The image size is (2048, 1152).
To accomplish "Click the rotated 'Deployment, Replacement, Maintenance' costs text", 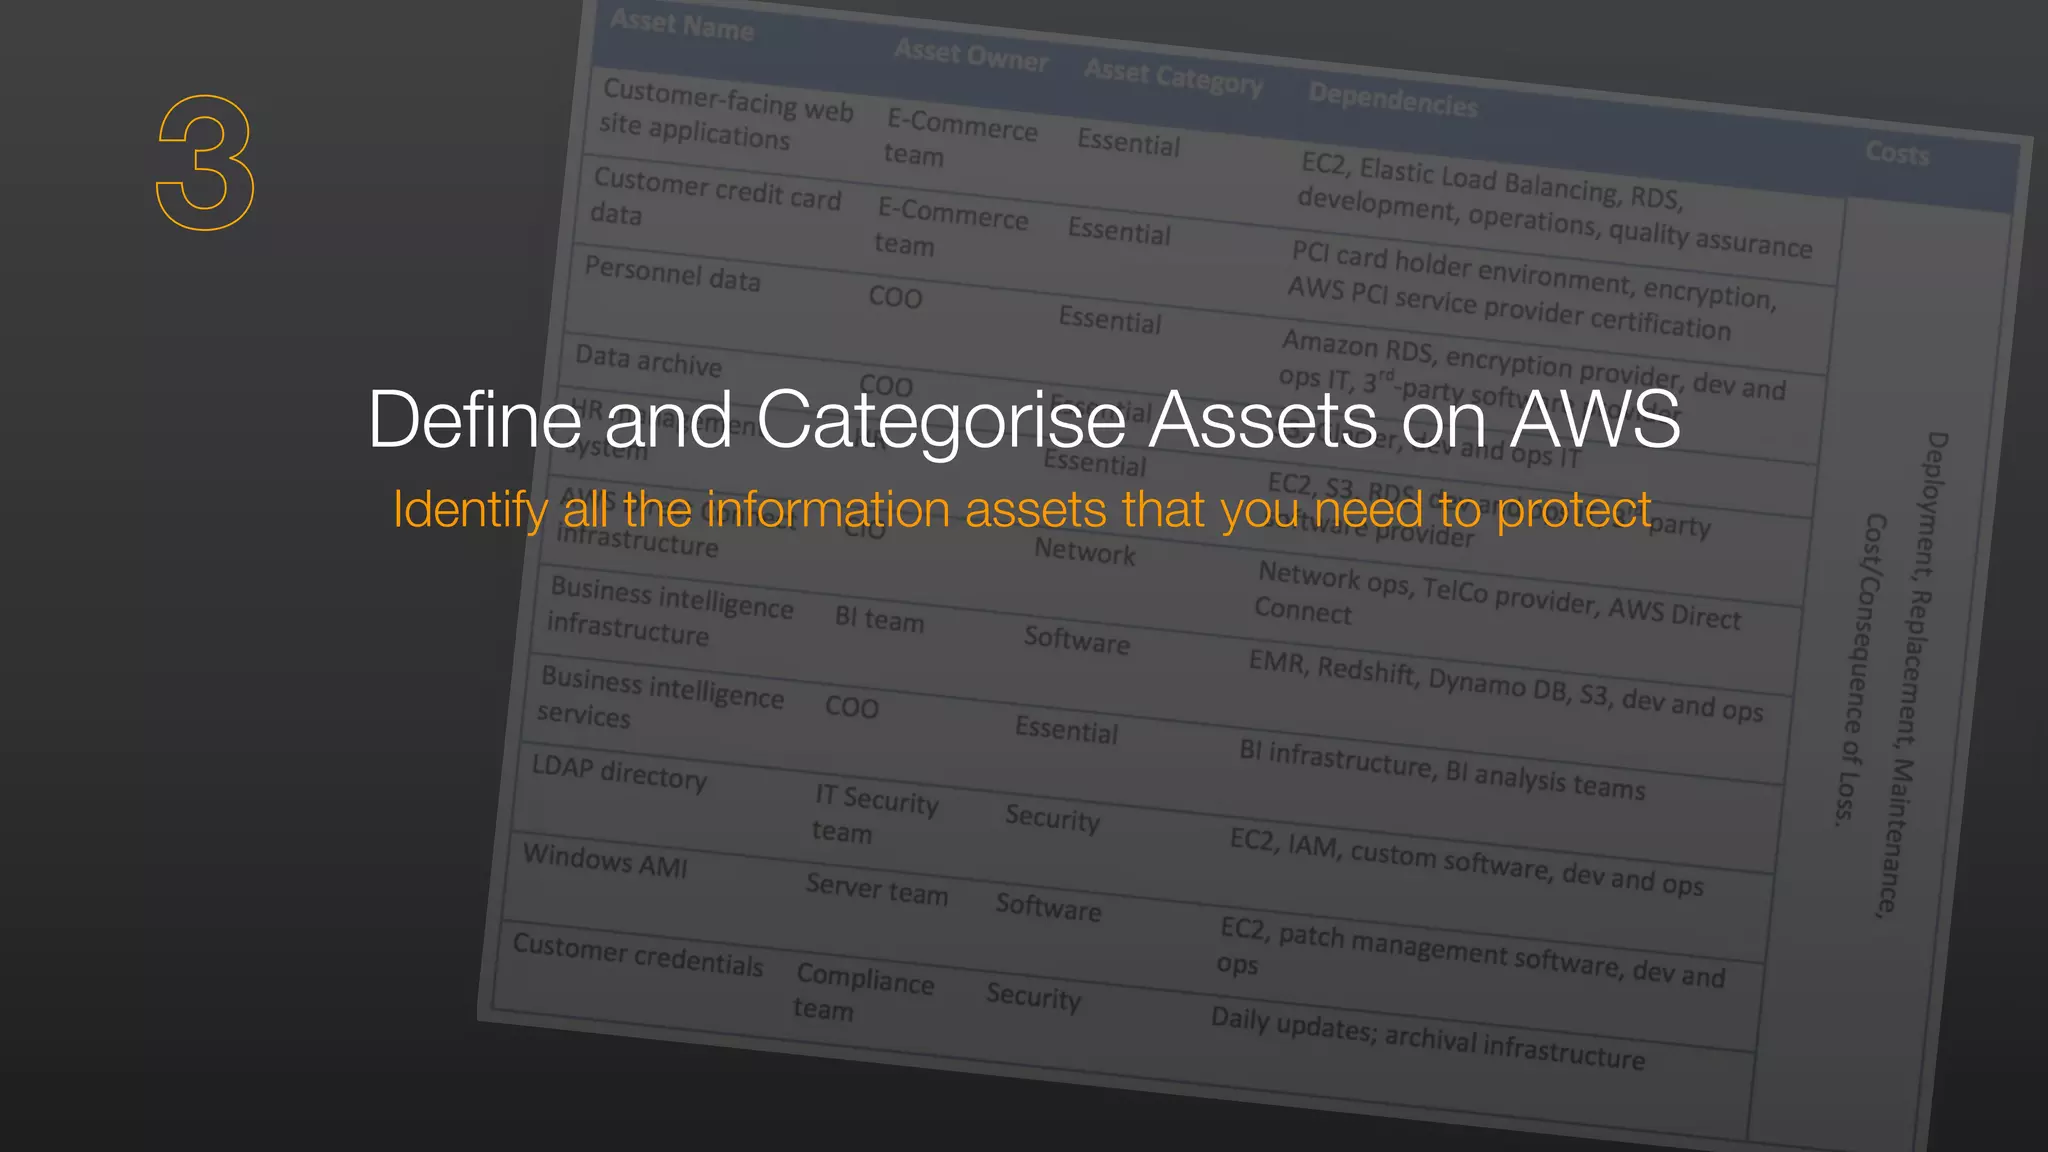I will [x=1911, y=675].
